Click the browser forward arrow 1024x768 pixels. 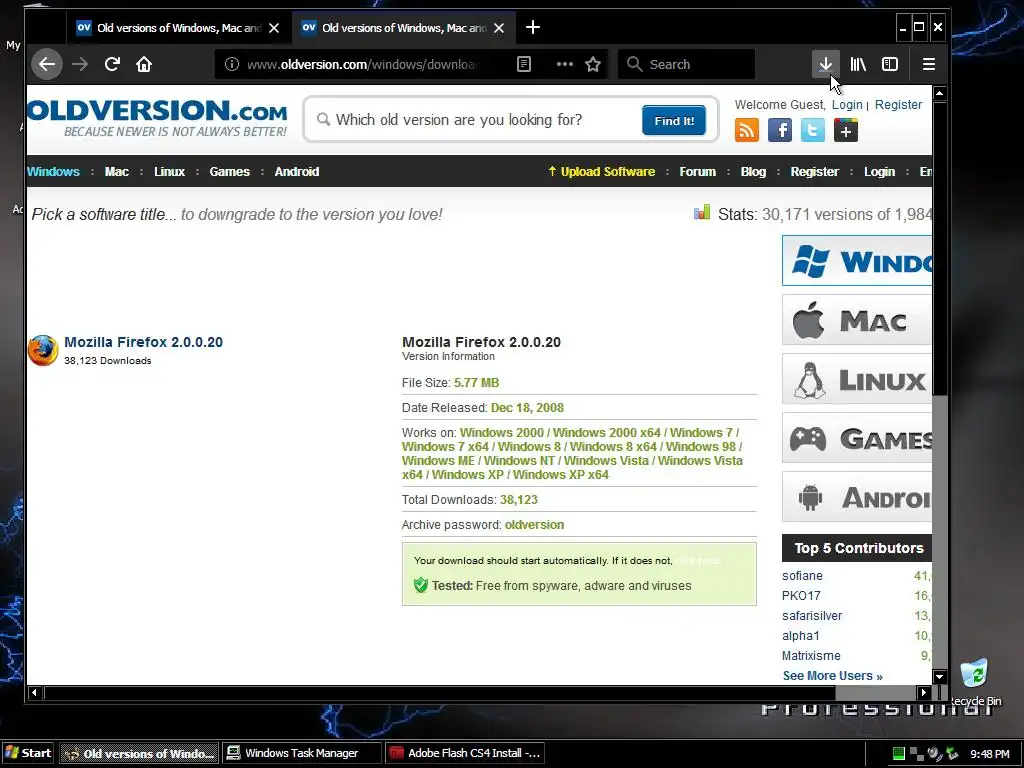point(80,64)
